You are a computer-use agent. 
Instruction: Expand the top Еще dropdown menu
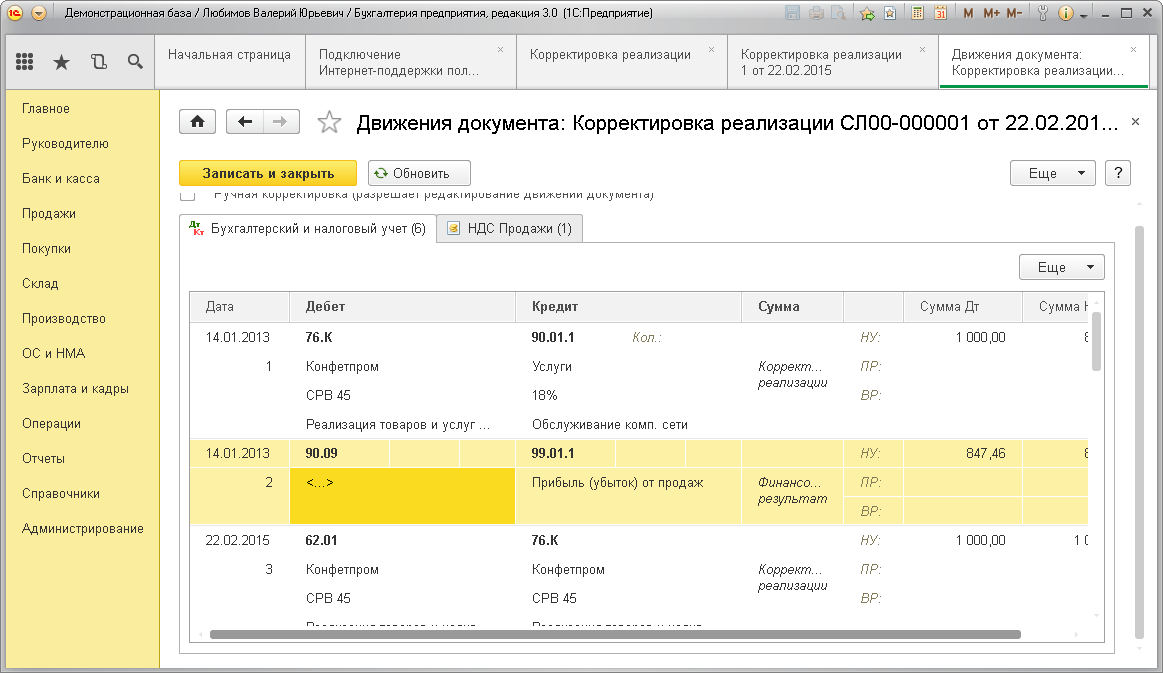pos(1052,173)
